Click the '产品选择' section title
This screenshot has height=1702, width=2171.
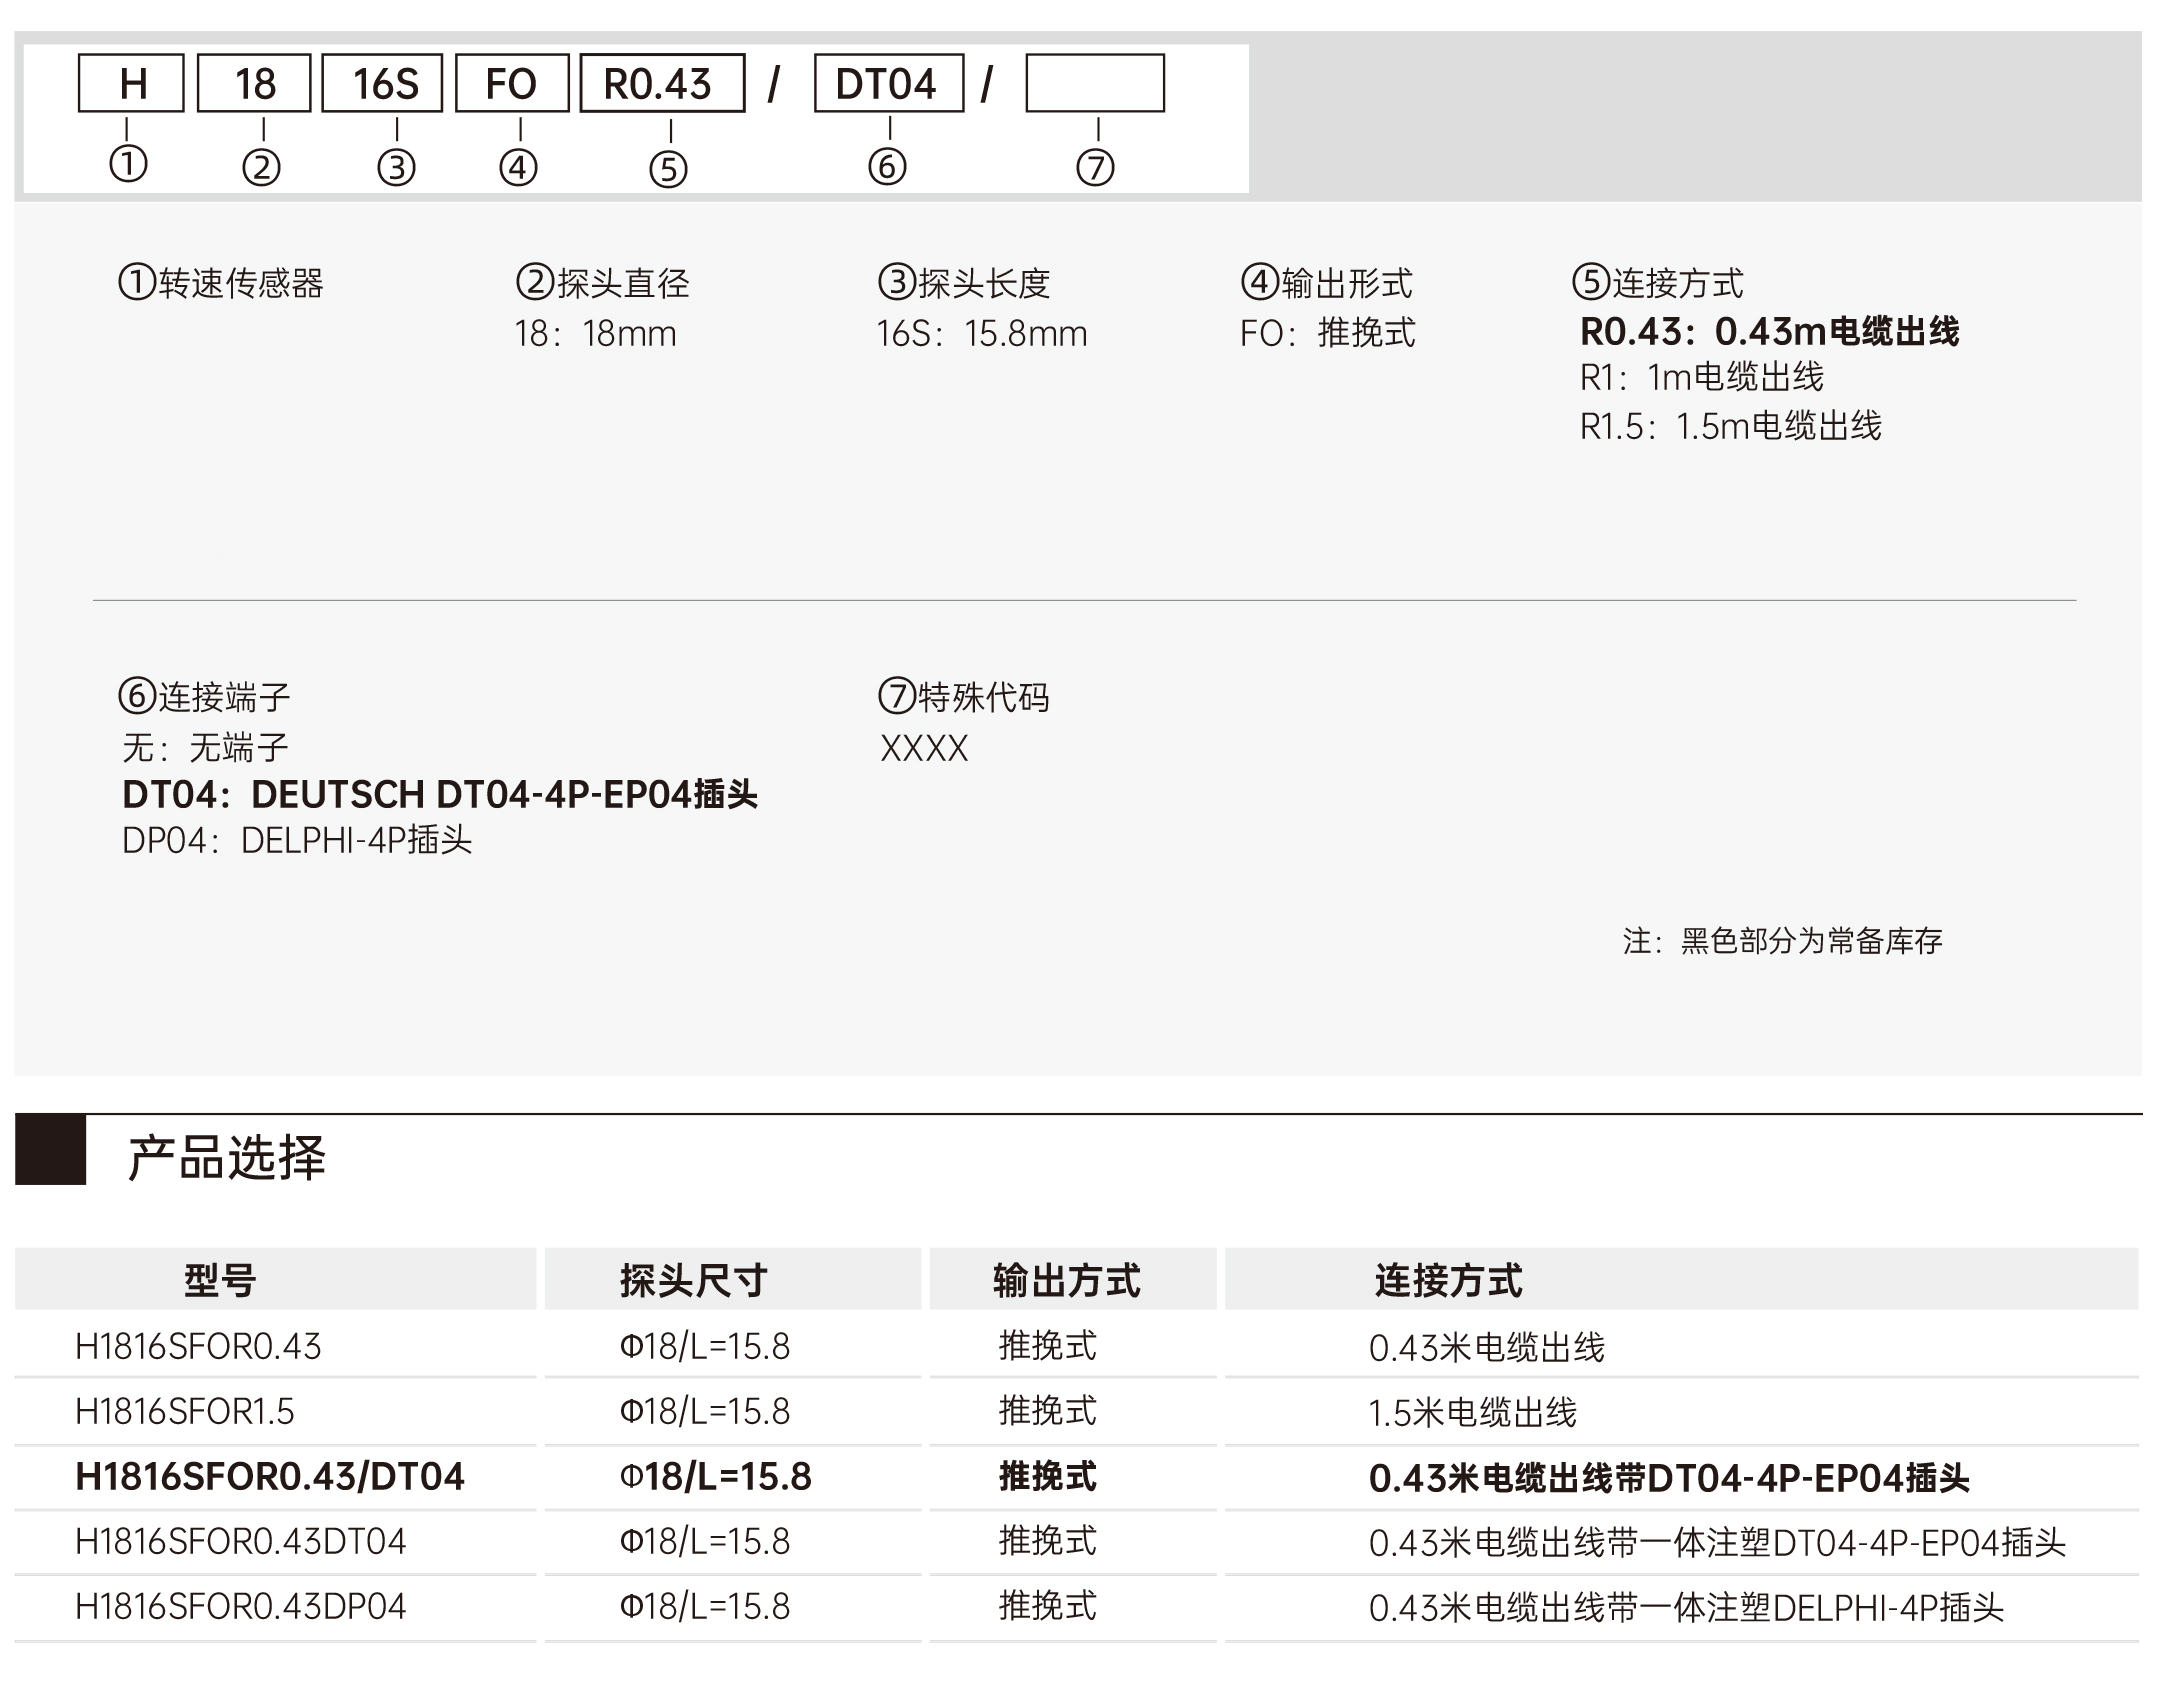pyautogui.click(x=227, y=1159)
